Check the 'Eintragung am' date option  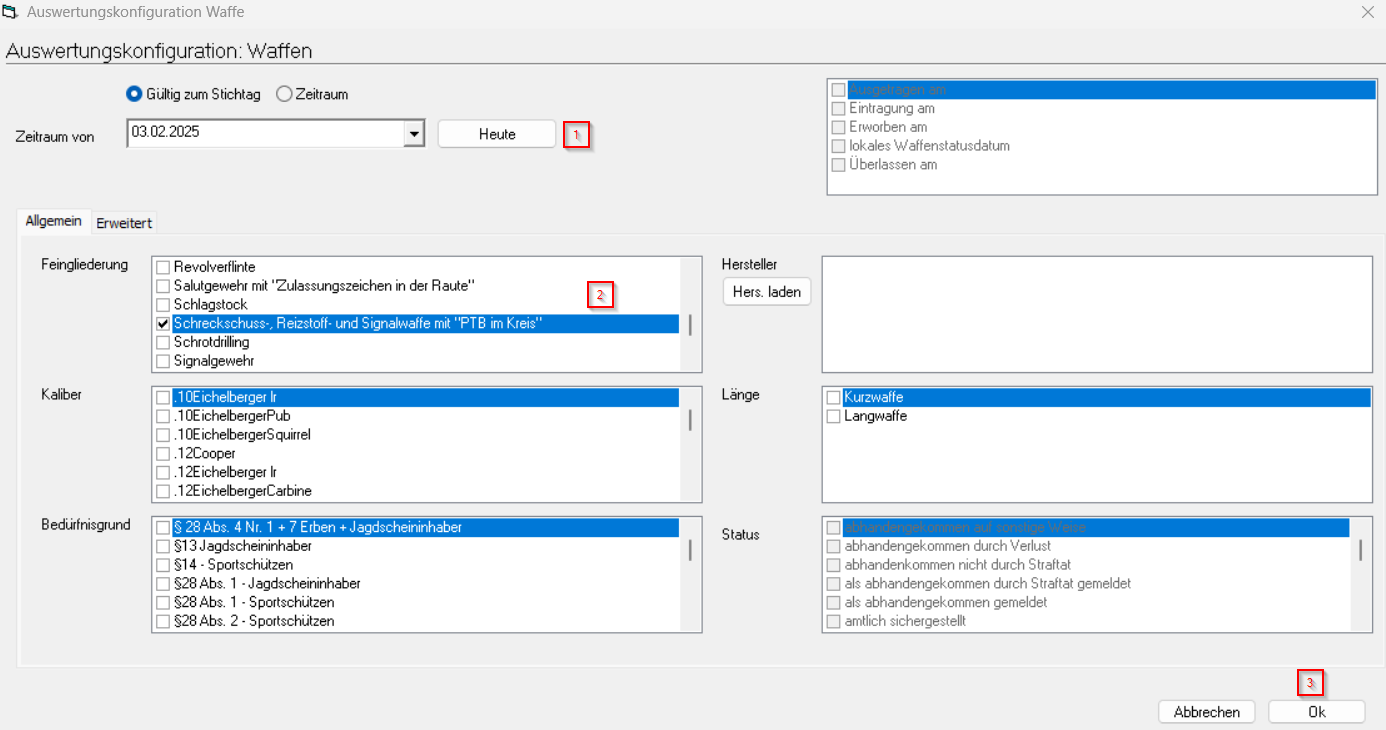pos(839,109)
